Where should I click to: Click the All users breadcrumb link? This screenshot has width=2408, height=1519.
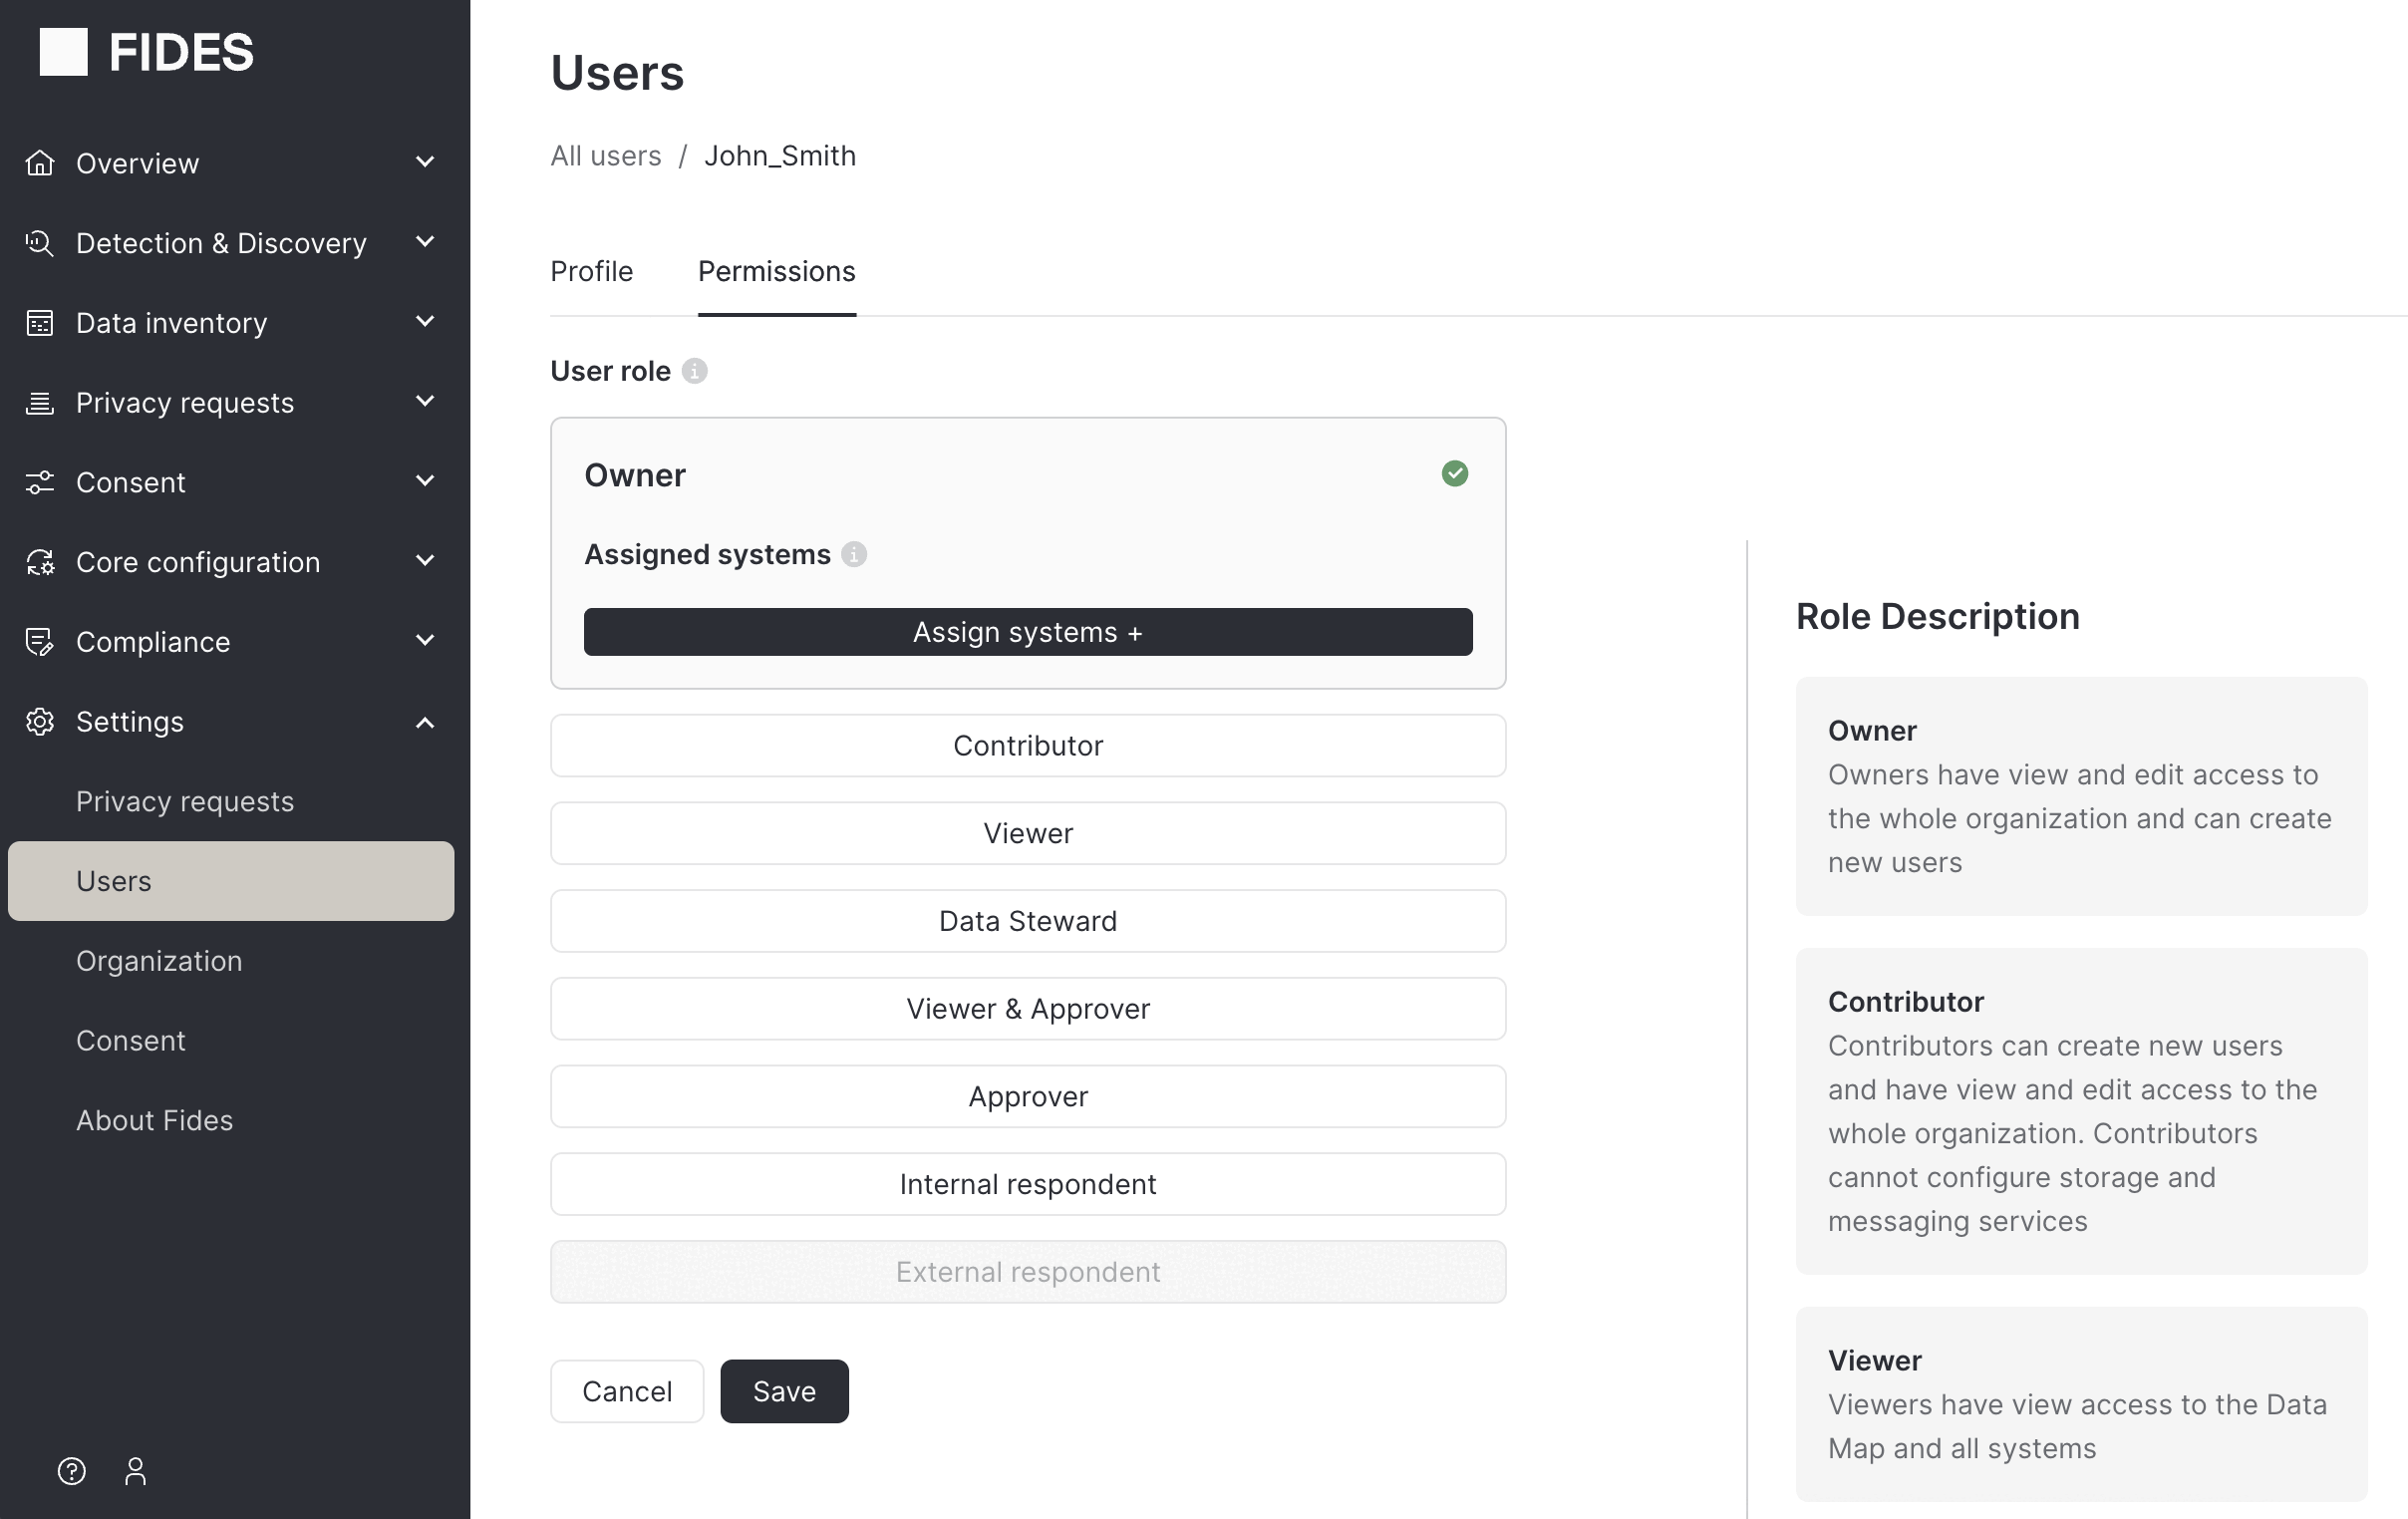point(605,156)
